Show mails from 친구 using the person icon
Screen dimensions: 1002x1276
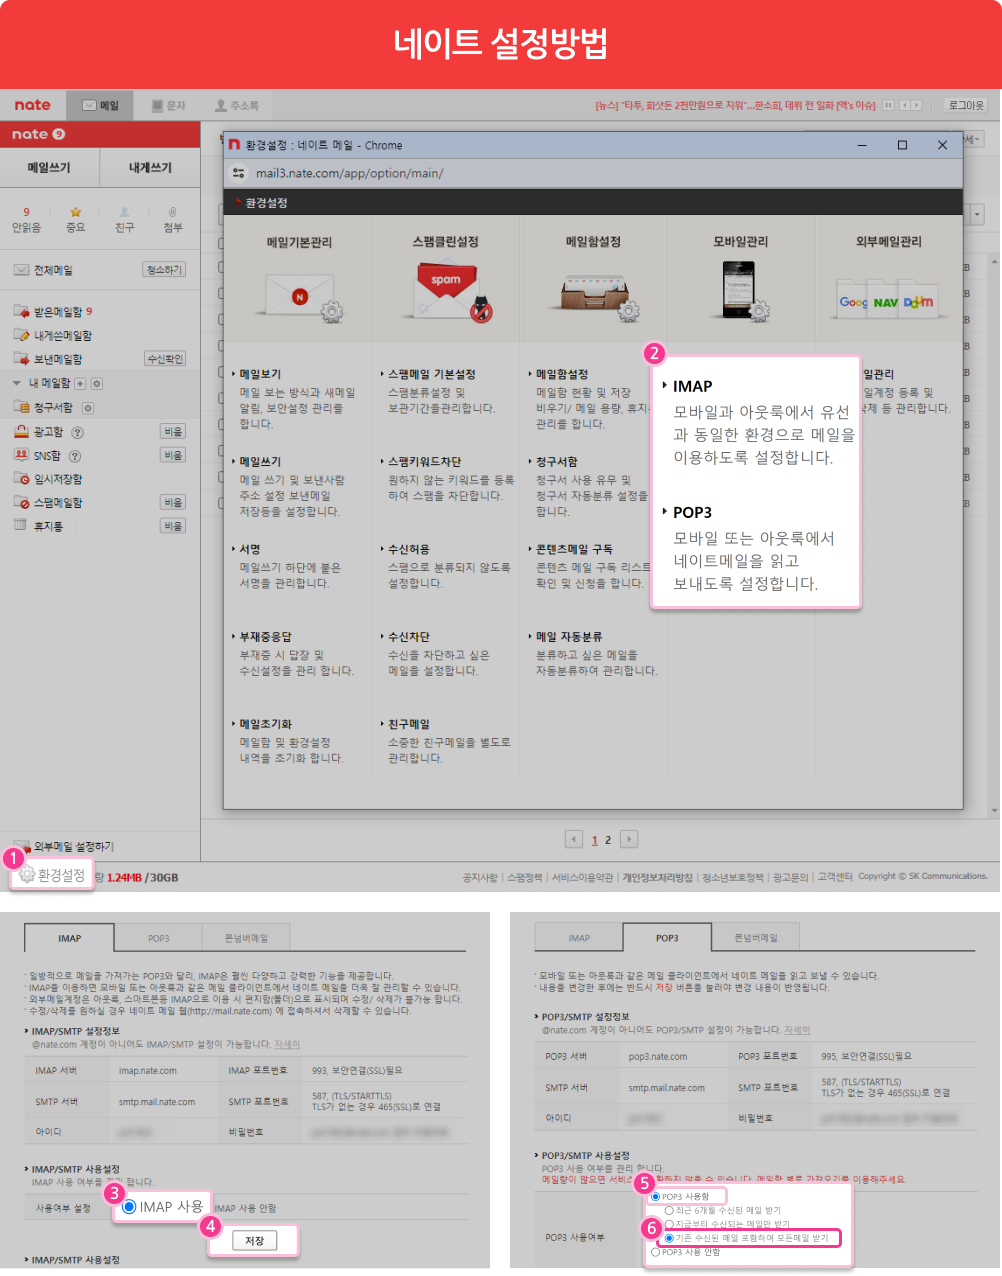tap(124, 212)
